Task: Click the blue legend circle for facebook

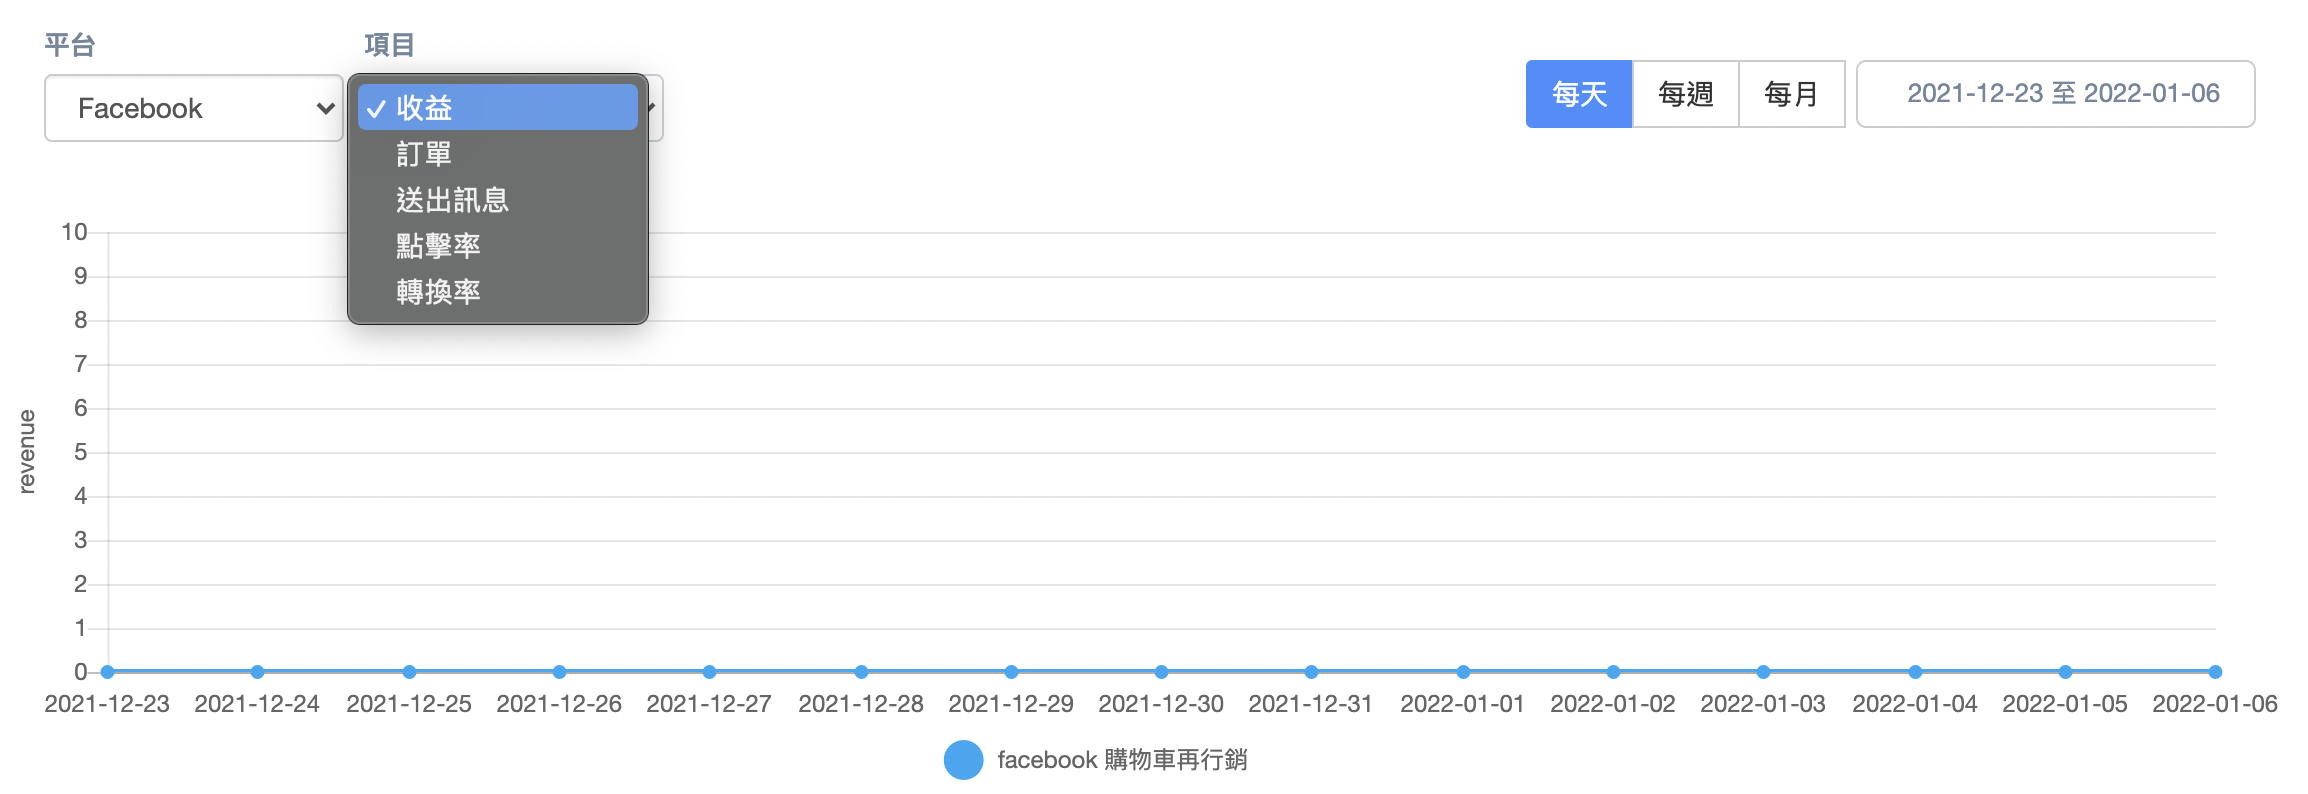Action: 964,760
